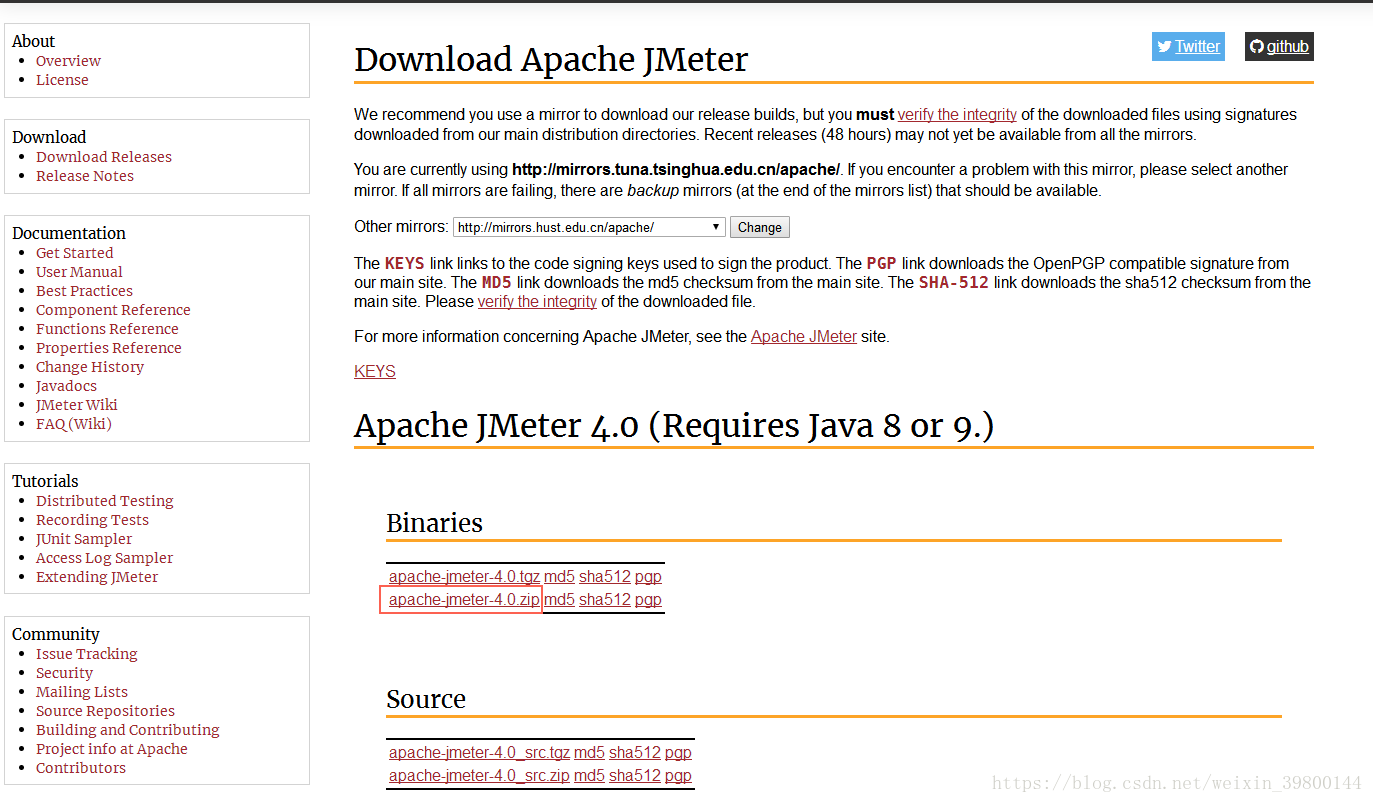Open the JMeter Wiki link

coord(77,405)
